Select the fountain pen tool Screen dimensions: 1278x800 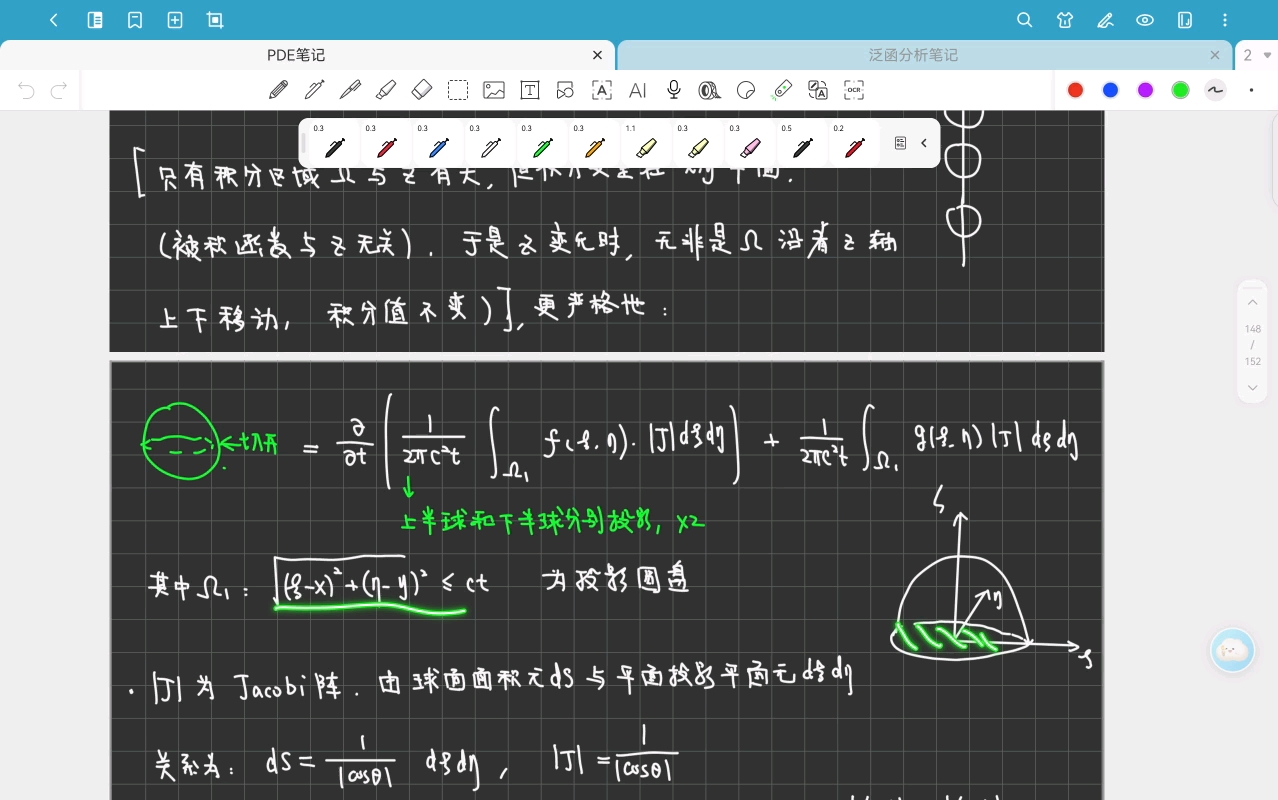(314, 90)
